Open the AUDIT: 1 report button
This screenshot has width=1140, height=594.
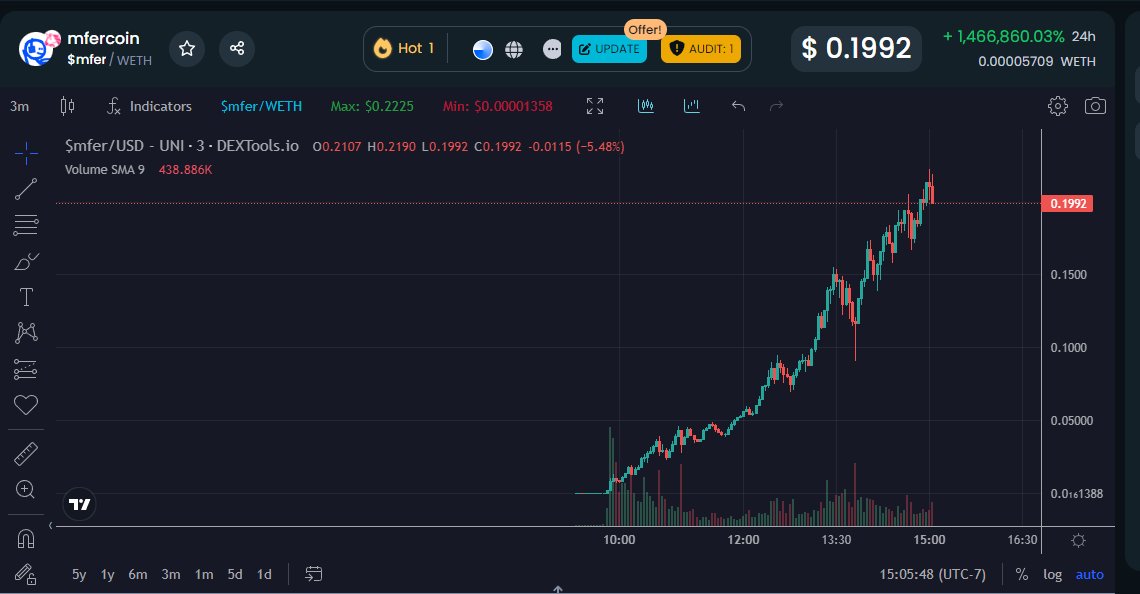tap(701, 49)
